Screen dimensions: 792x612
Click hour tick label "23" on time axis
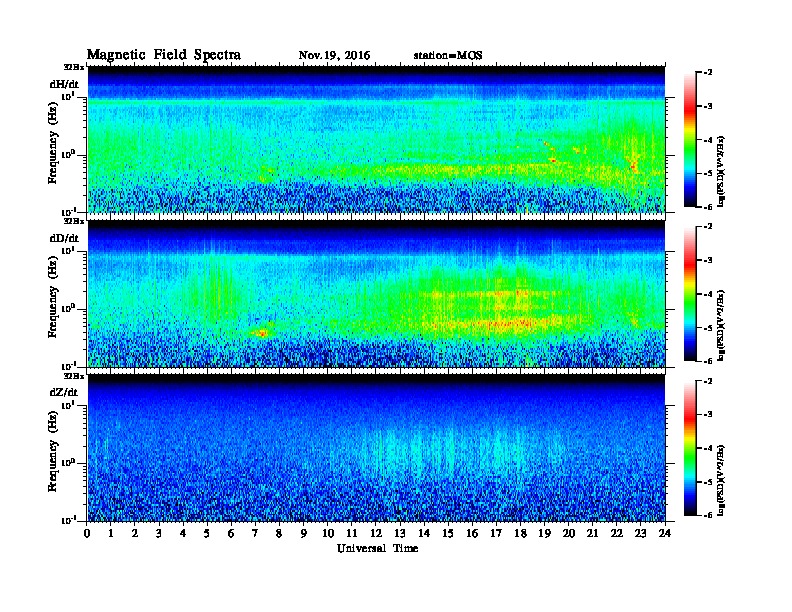coord(640,533)
